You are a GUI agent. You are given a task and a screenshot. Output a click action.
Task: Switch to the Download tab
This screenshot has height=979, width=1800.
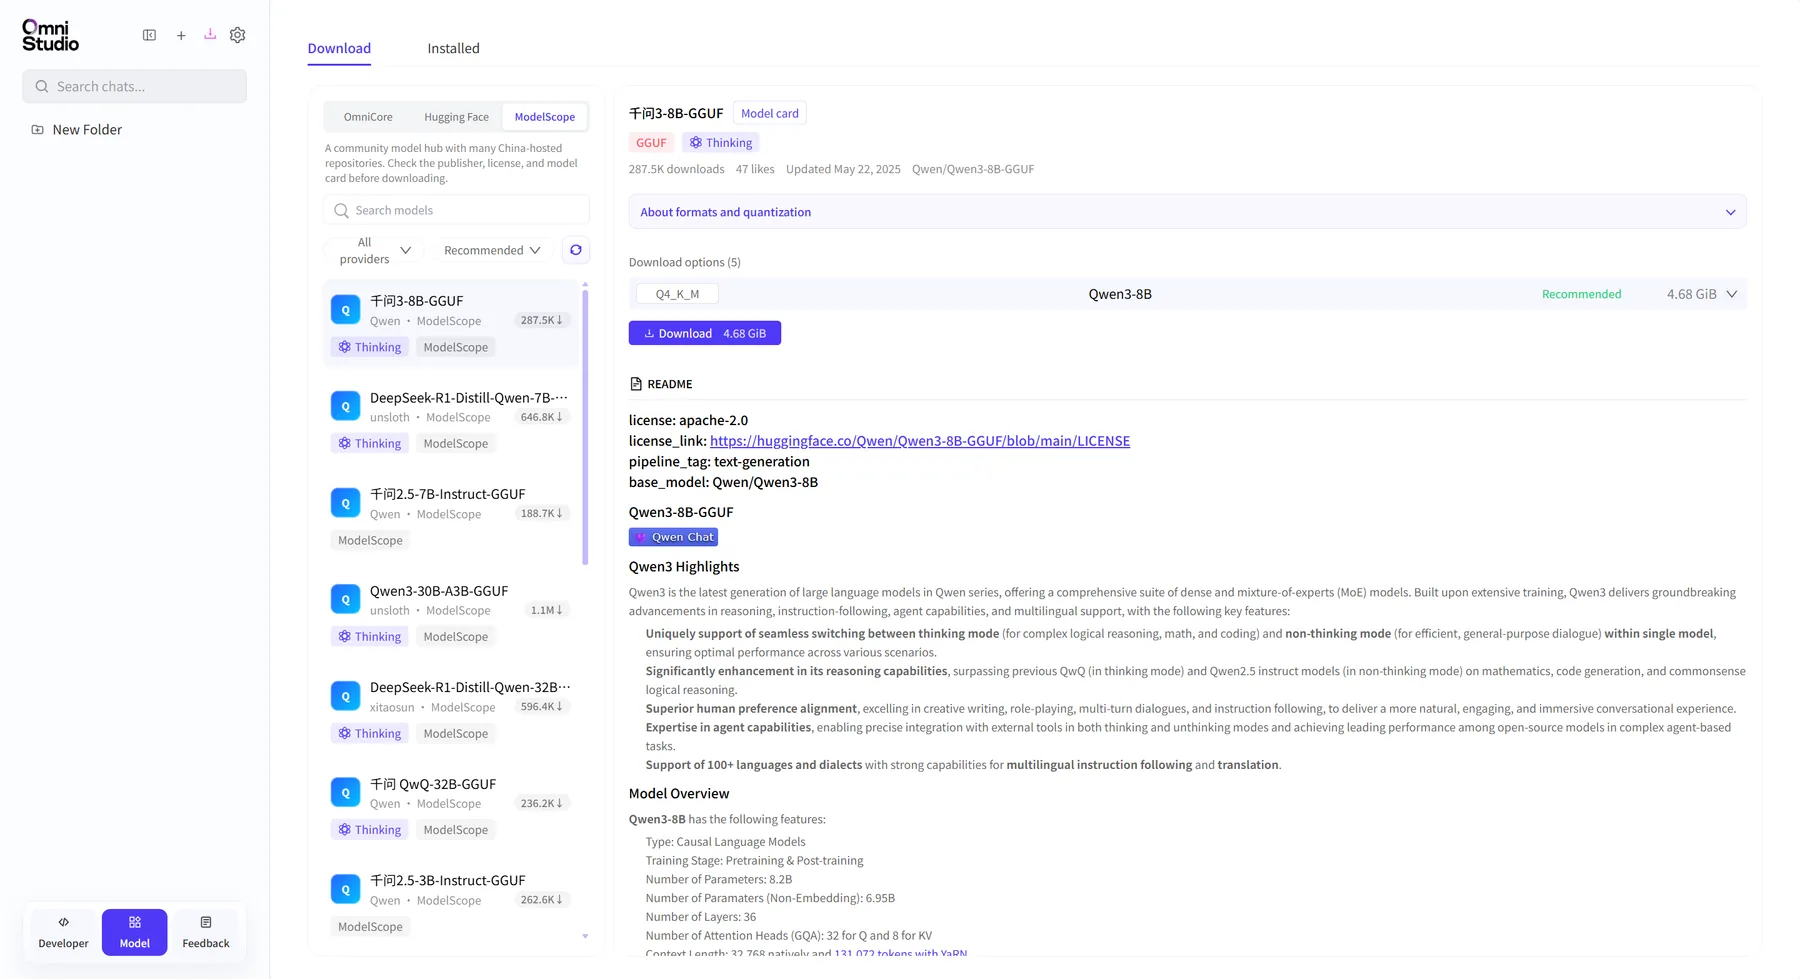(339, 48)
